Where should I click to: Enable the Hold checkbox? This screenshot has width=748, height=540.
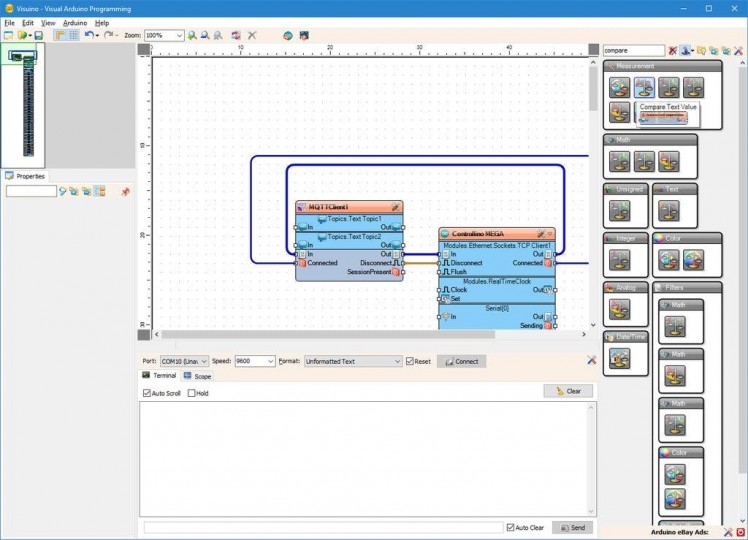tap(192, 393)
